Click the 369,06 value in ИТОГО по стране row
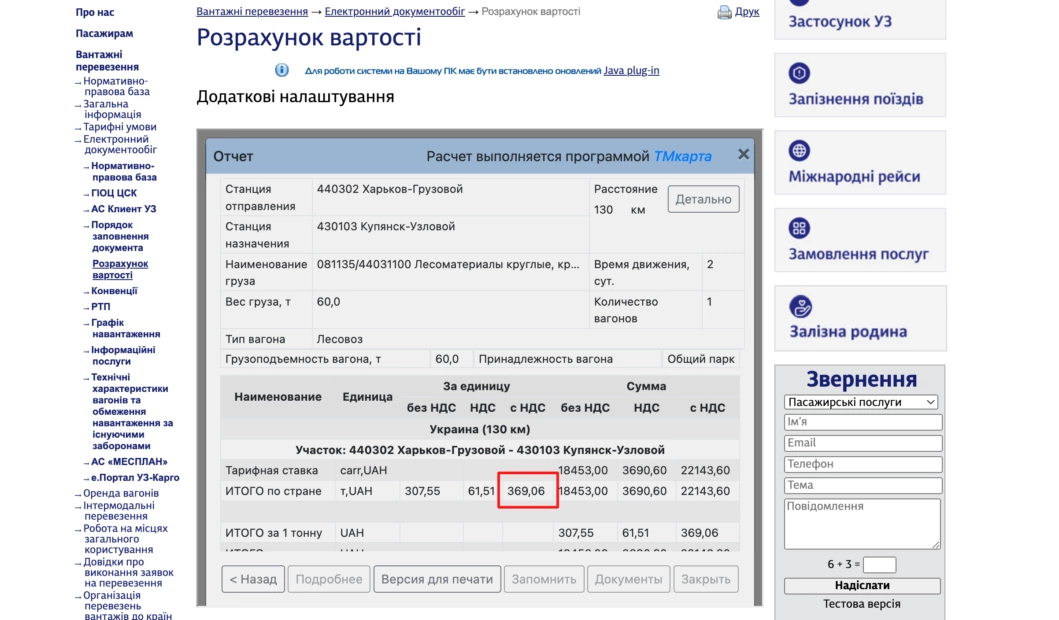Viewport: 1059px width, 620px height. click(x=526, y=491)
